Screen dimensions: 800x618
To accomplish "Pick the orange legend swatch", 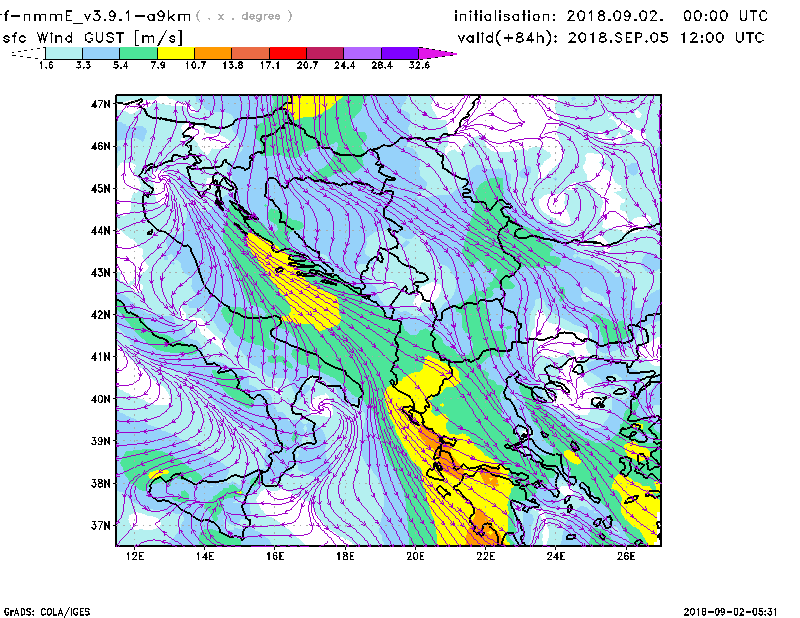I will coord(213,53).
